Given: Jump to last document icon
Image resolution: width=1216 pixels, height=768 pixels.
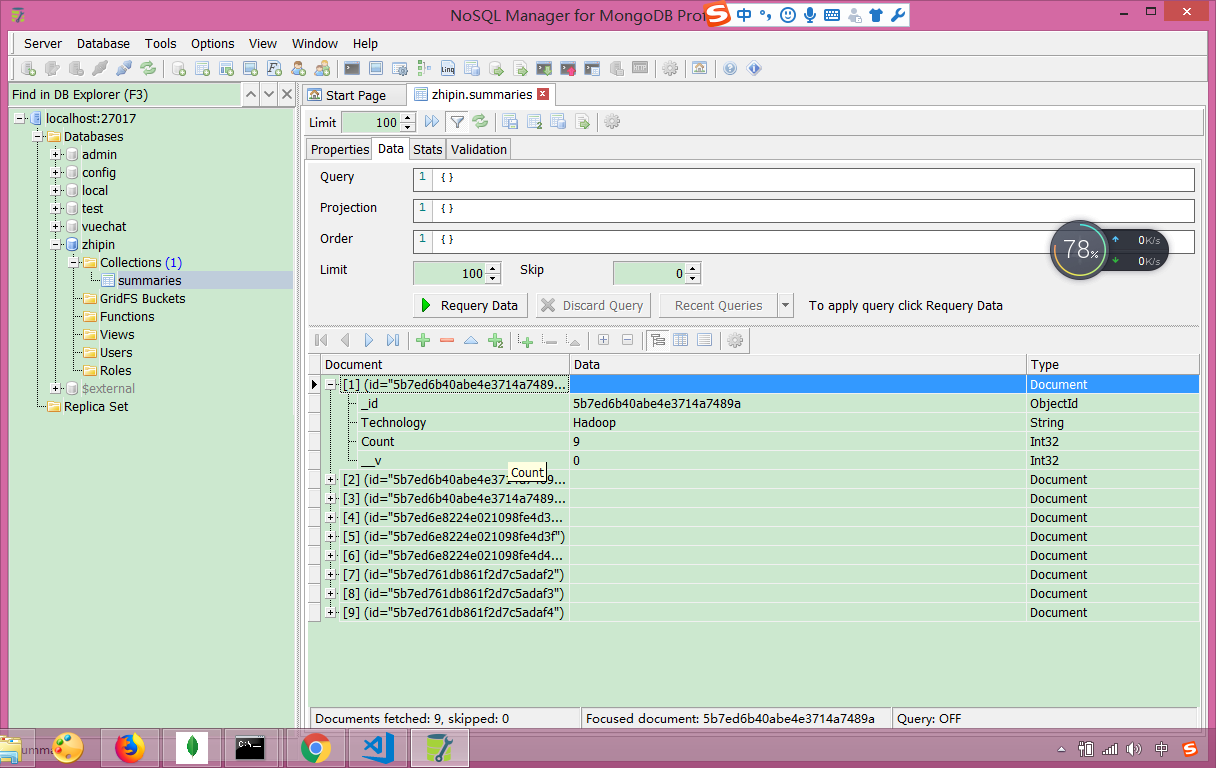Looking at the screenshot, I should pos(393,341).
